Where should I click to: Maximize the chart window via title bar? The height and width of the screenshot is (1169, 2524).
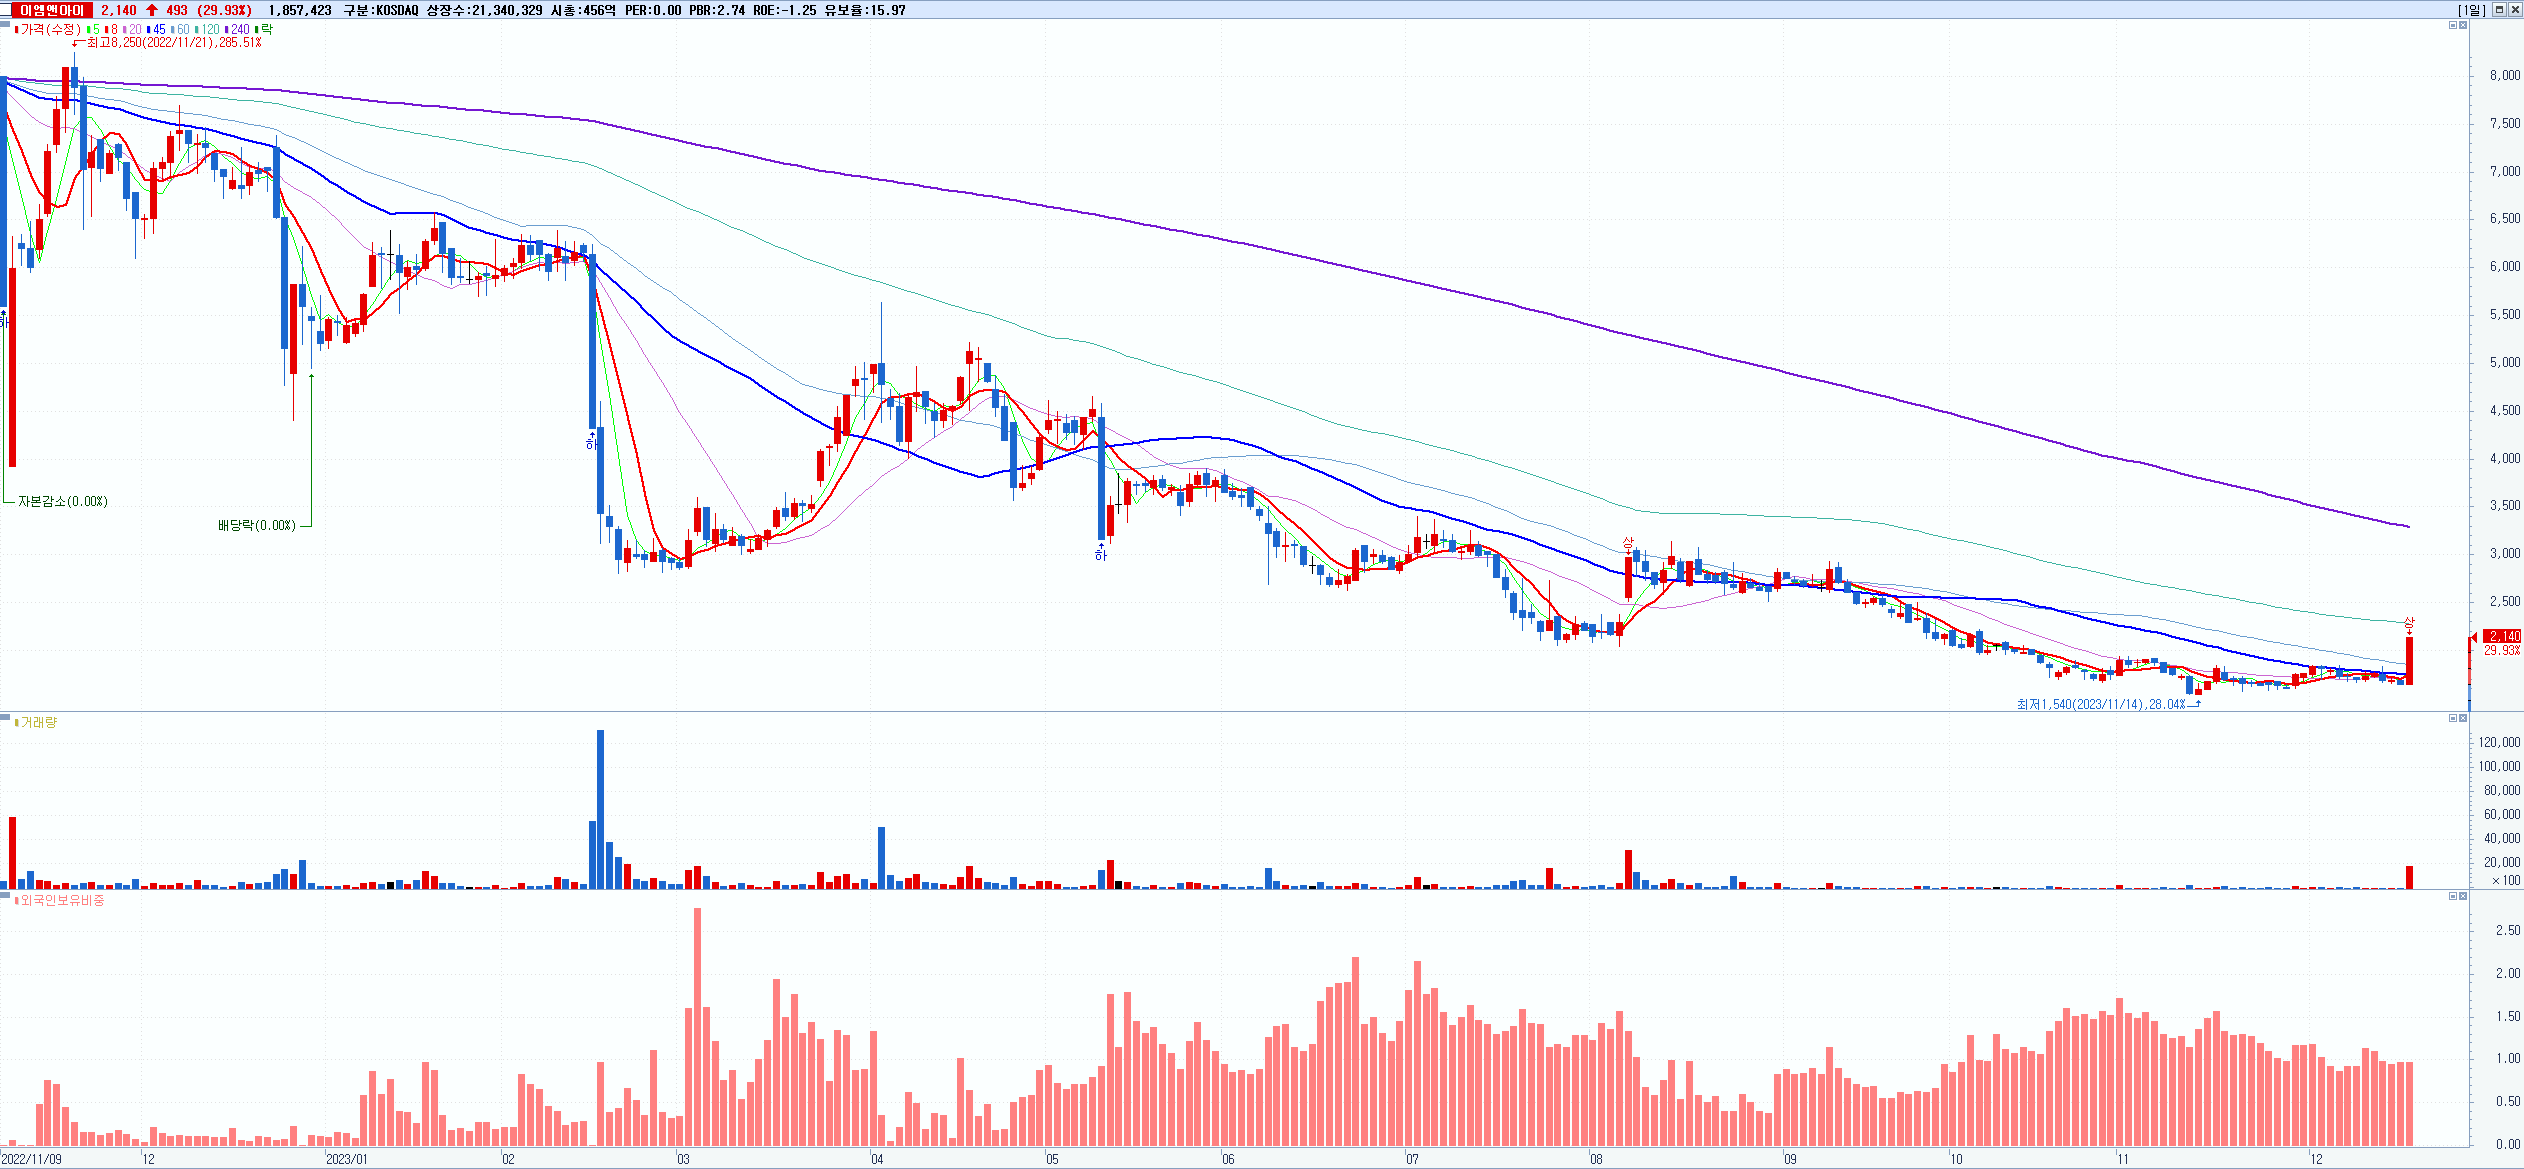click(2498, 10)
